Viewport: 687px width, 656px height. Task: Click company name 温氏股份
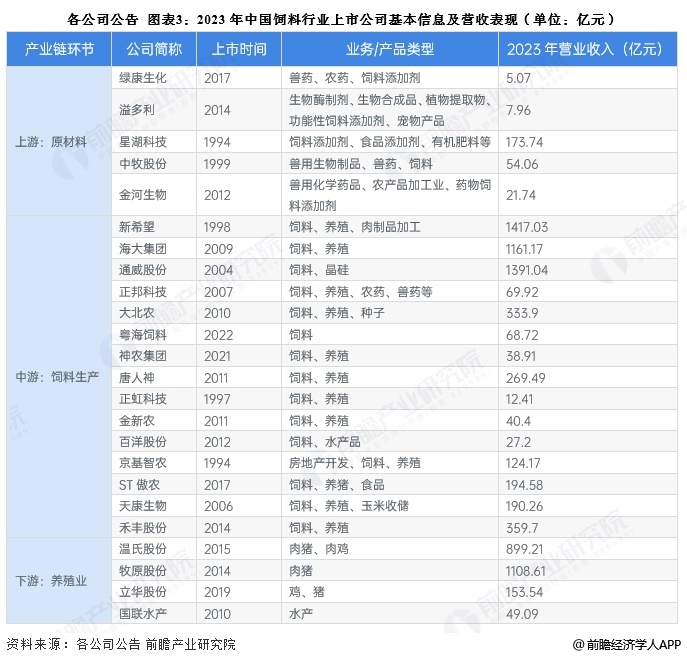[143, 549]
